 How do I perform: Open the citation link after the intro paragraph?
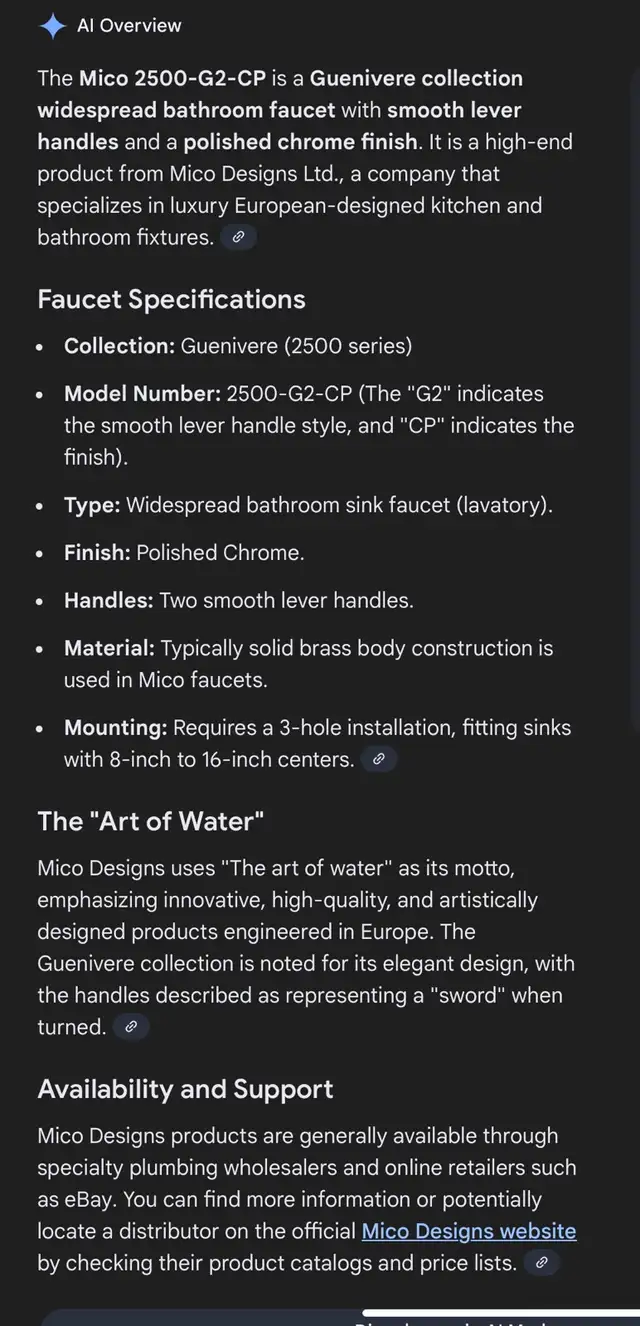click(237, 237)
